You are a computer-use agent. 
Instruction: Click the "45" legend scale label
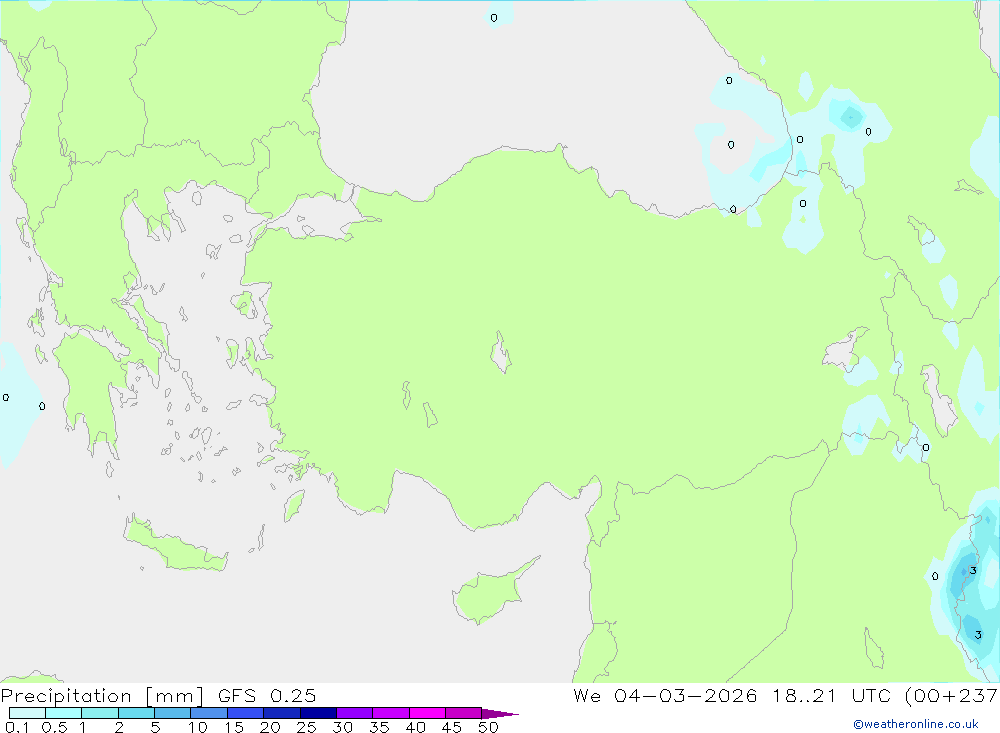[452, 727]
